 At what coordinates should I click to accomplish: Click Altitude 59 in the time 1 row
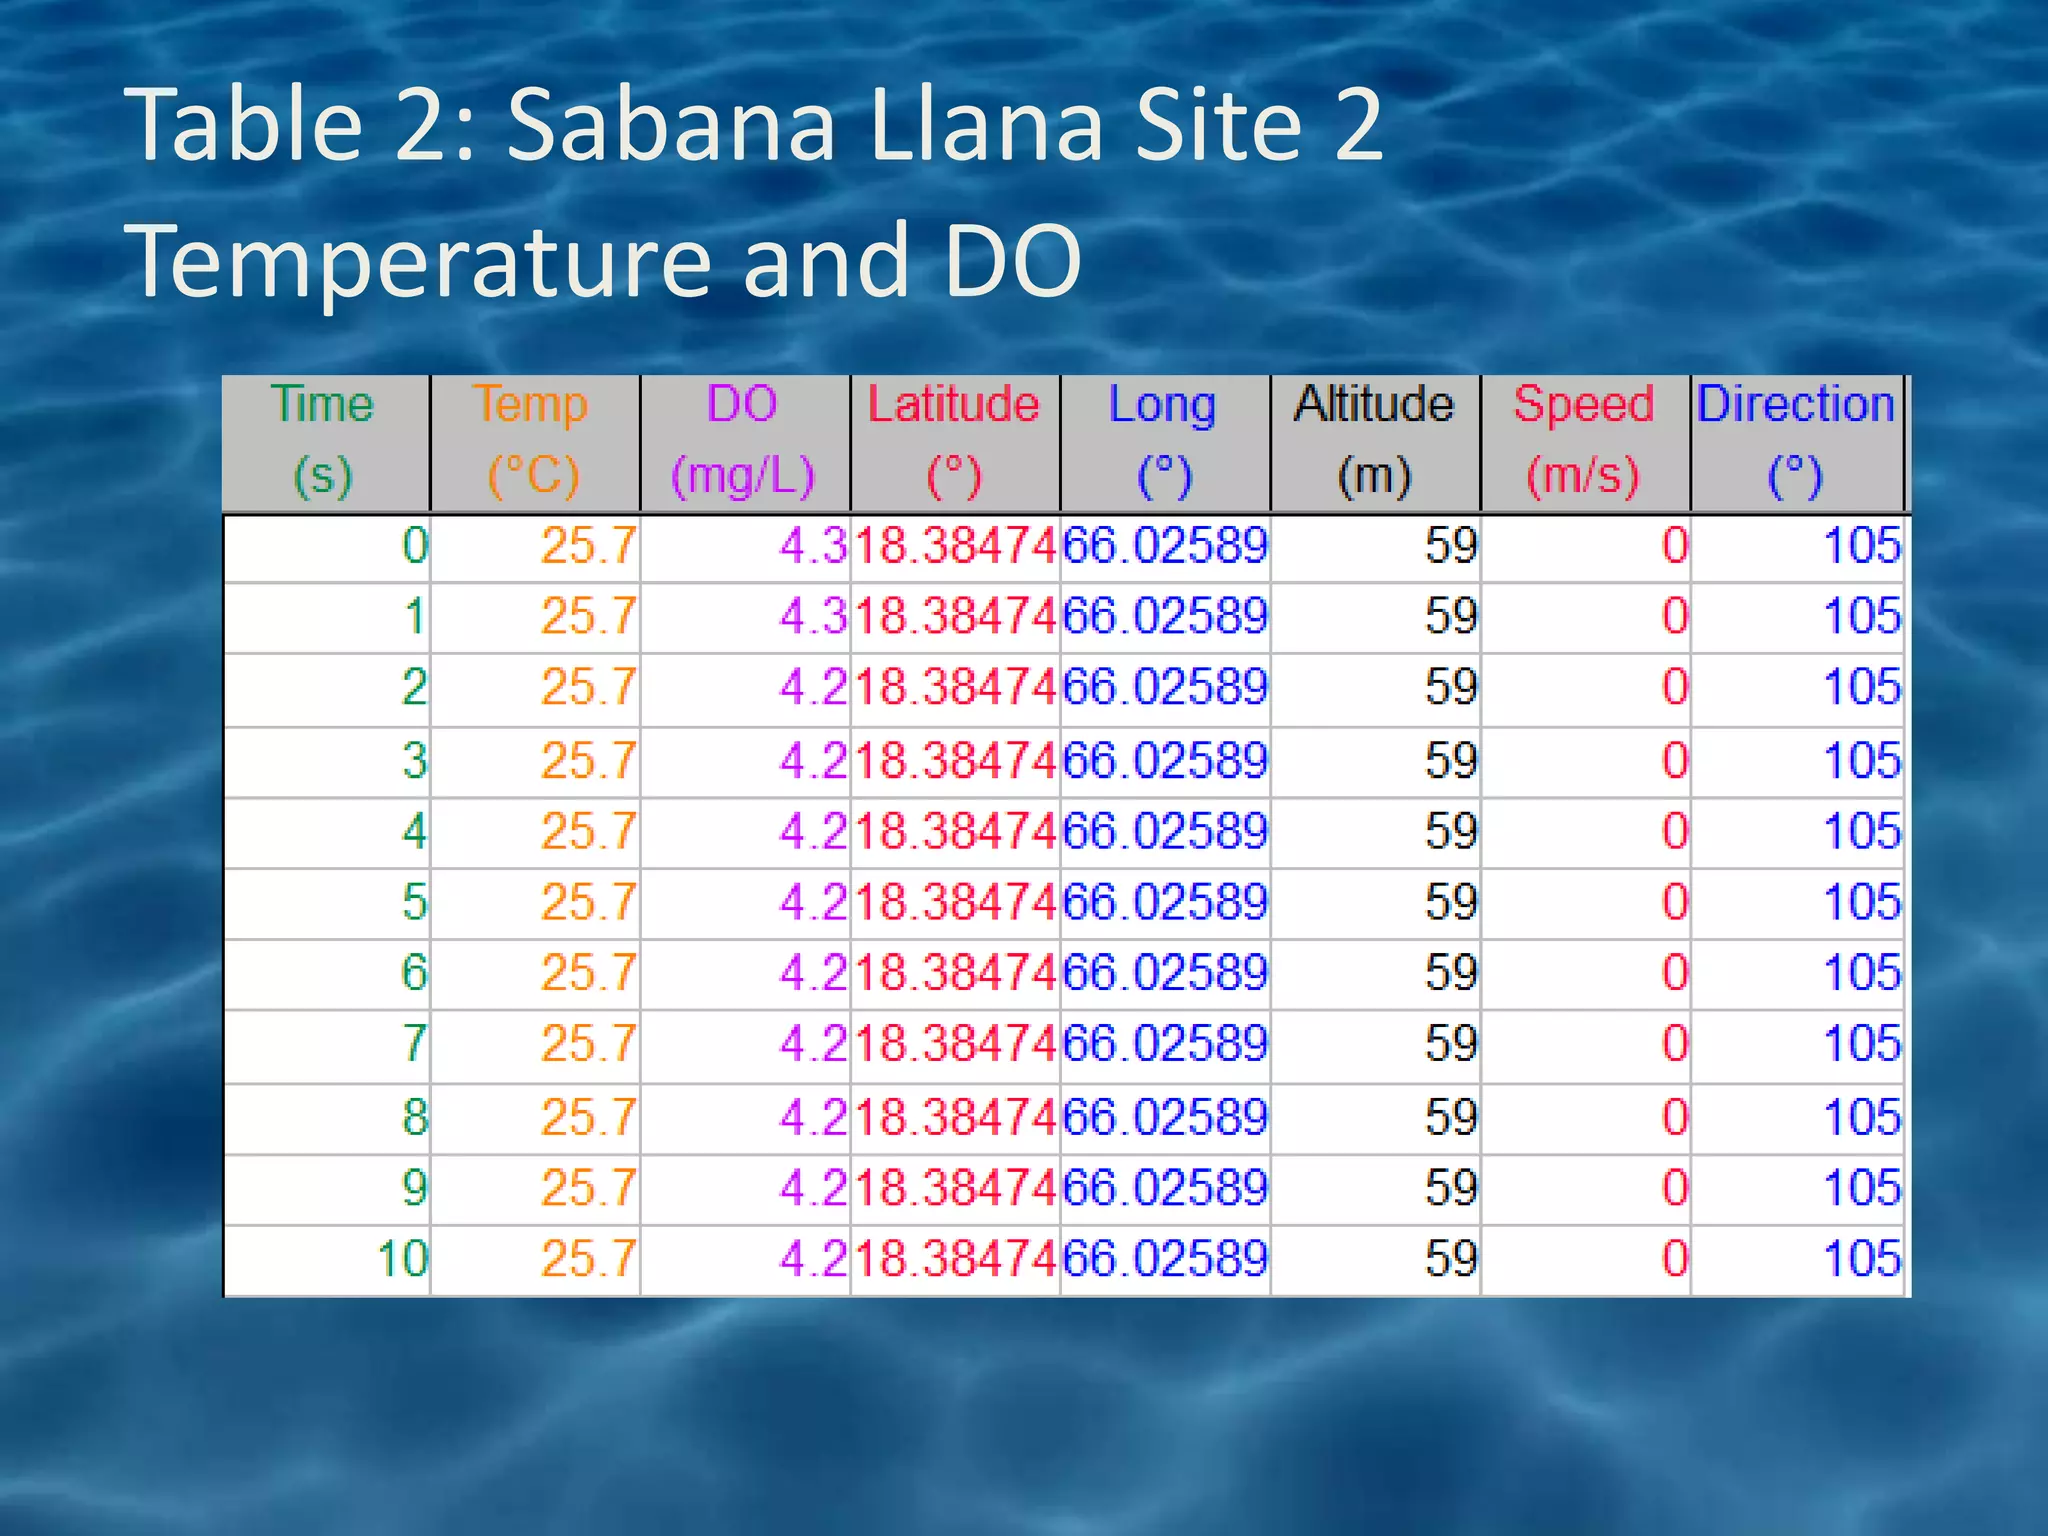coord(1376,617)
